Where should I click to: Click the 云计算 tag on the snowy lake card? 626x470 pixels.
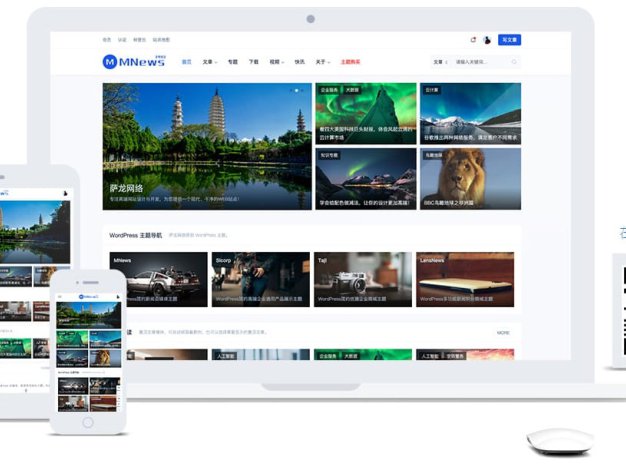[432, 90]
